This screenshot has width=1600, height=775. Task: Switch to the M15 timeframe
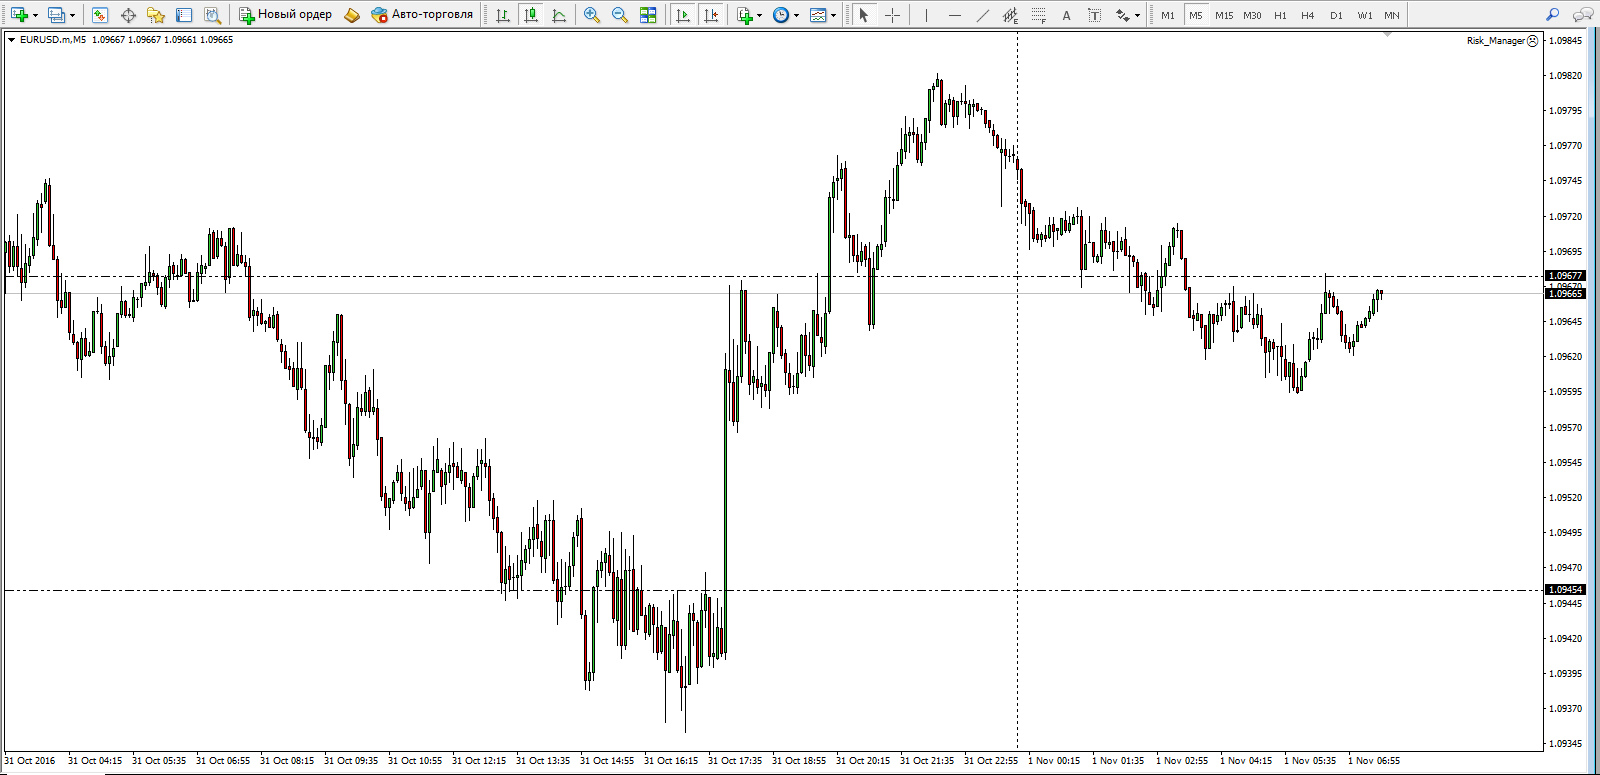1224,15
